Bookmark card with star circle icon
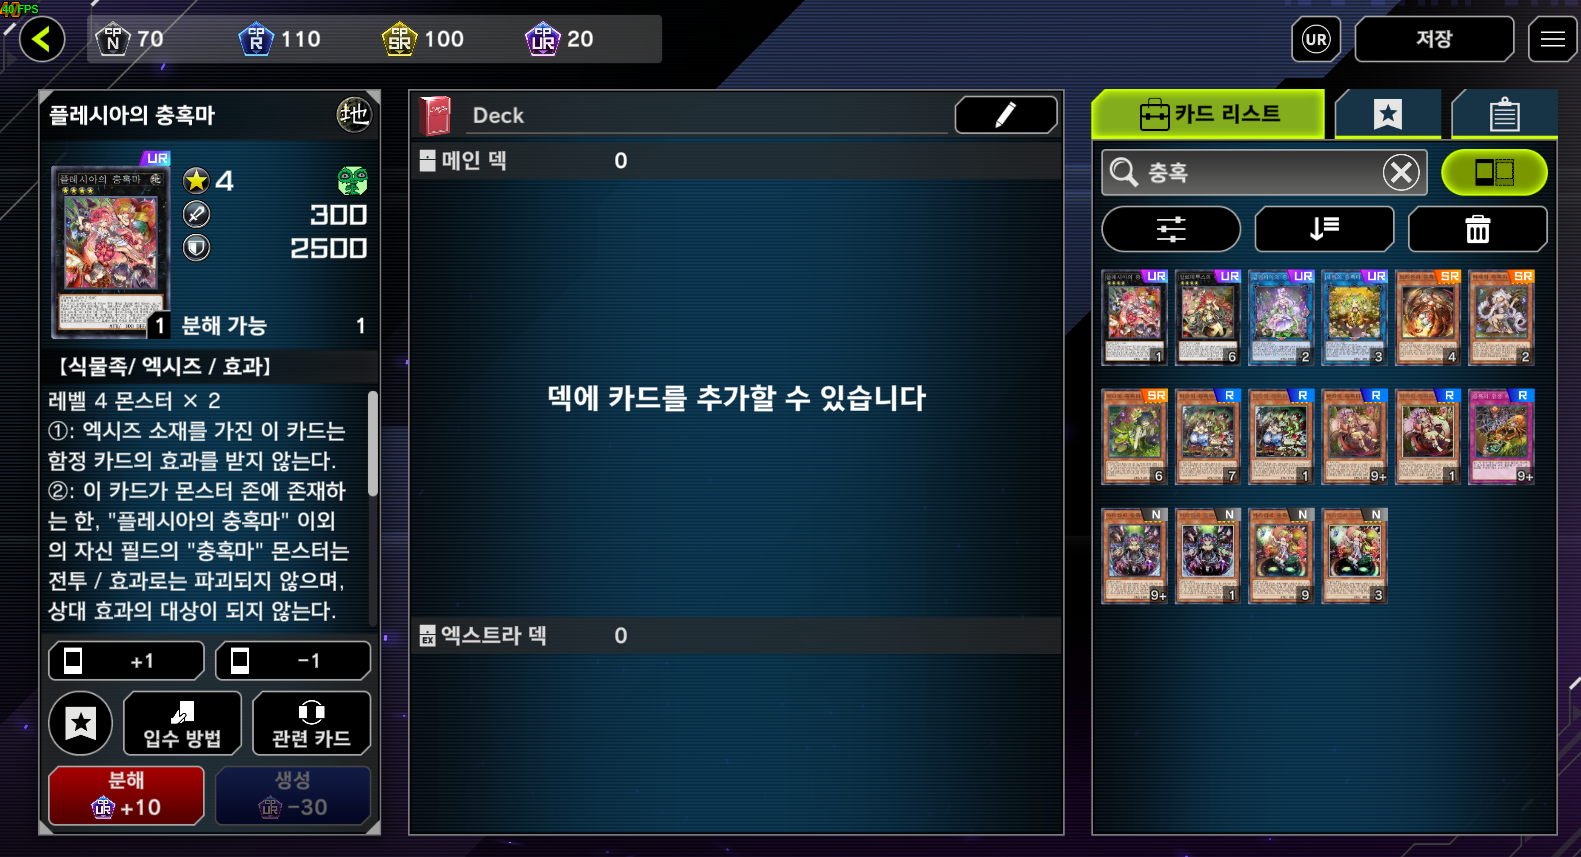Screen dimensions: 1581x857 point(81,723)
